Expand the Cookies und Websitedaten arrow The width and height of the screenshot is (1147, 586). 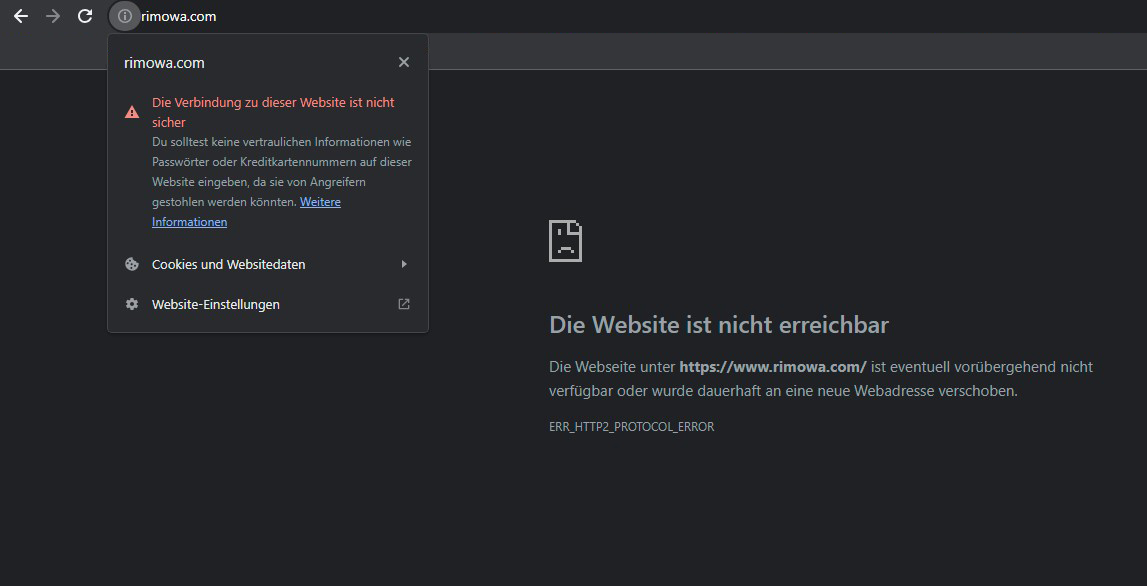pyautogui.click(x=404, y=264)
